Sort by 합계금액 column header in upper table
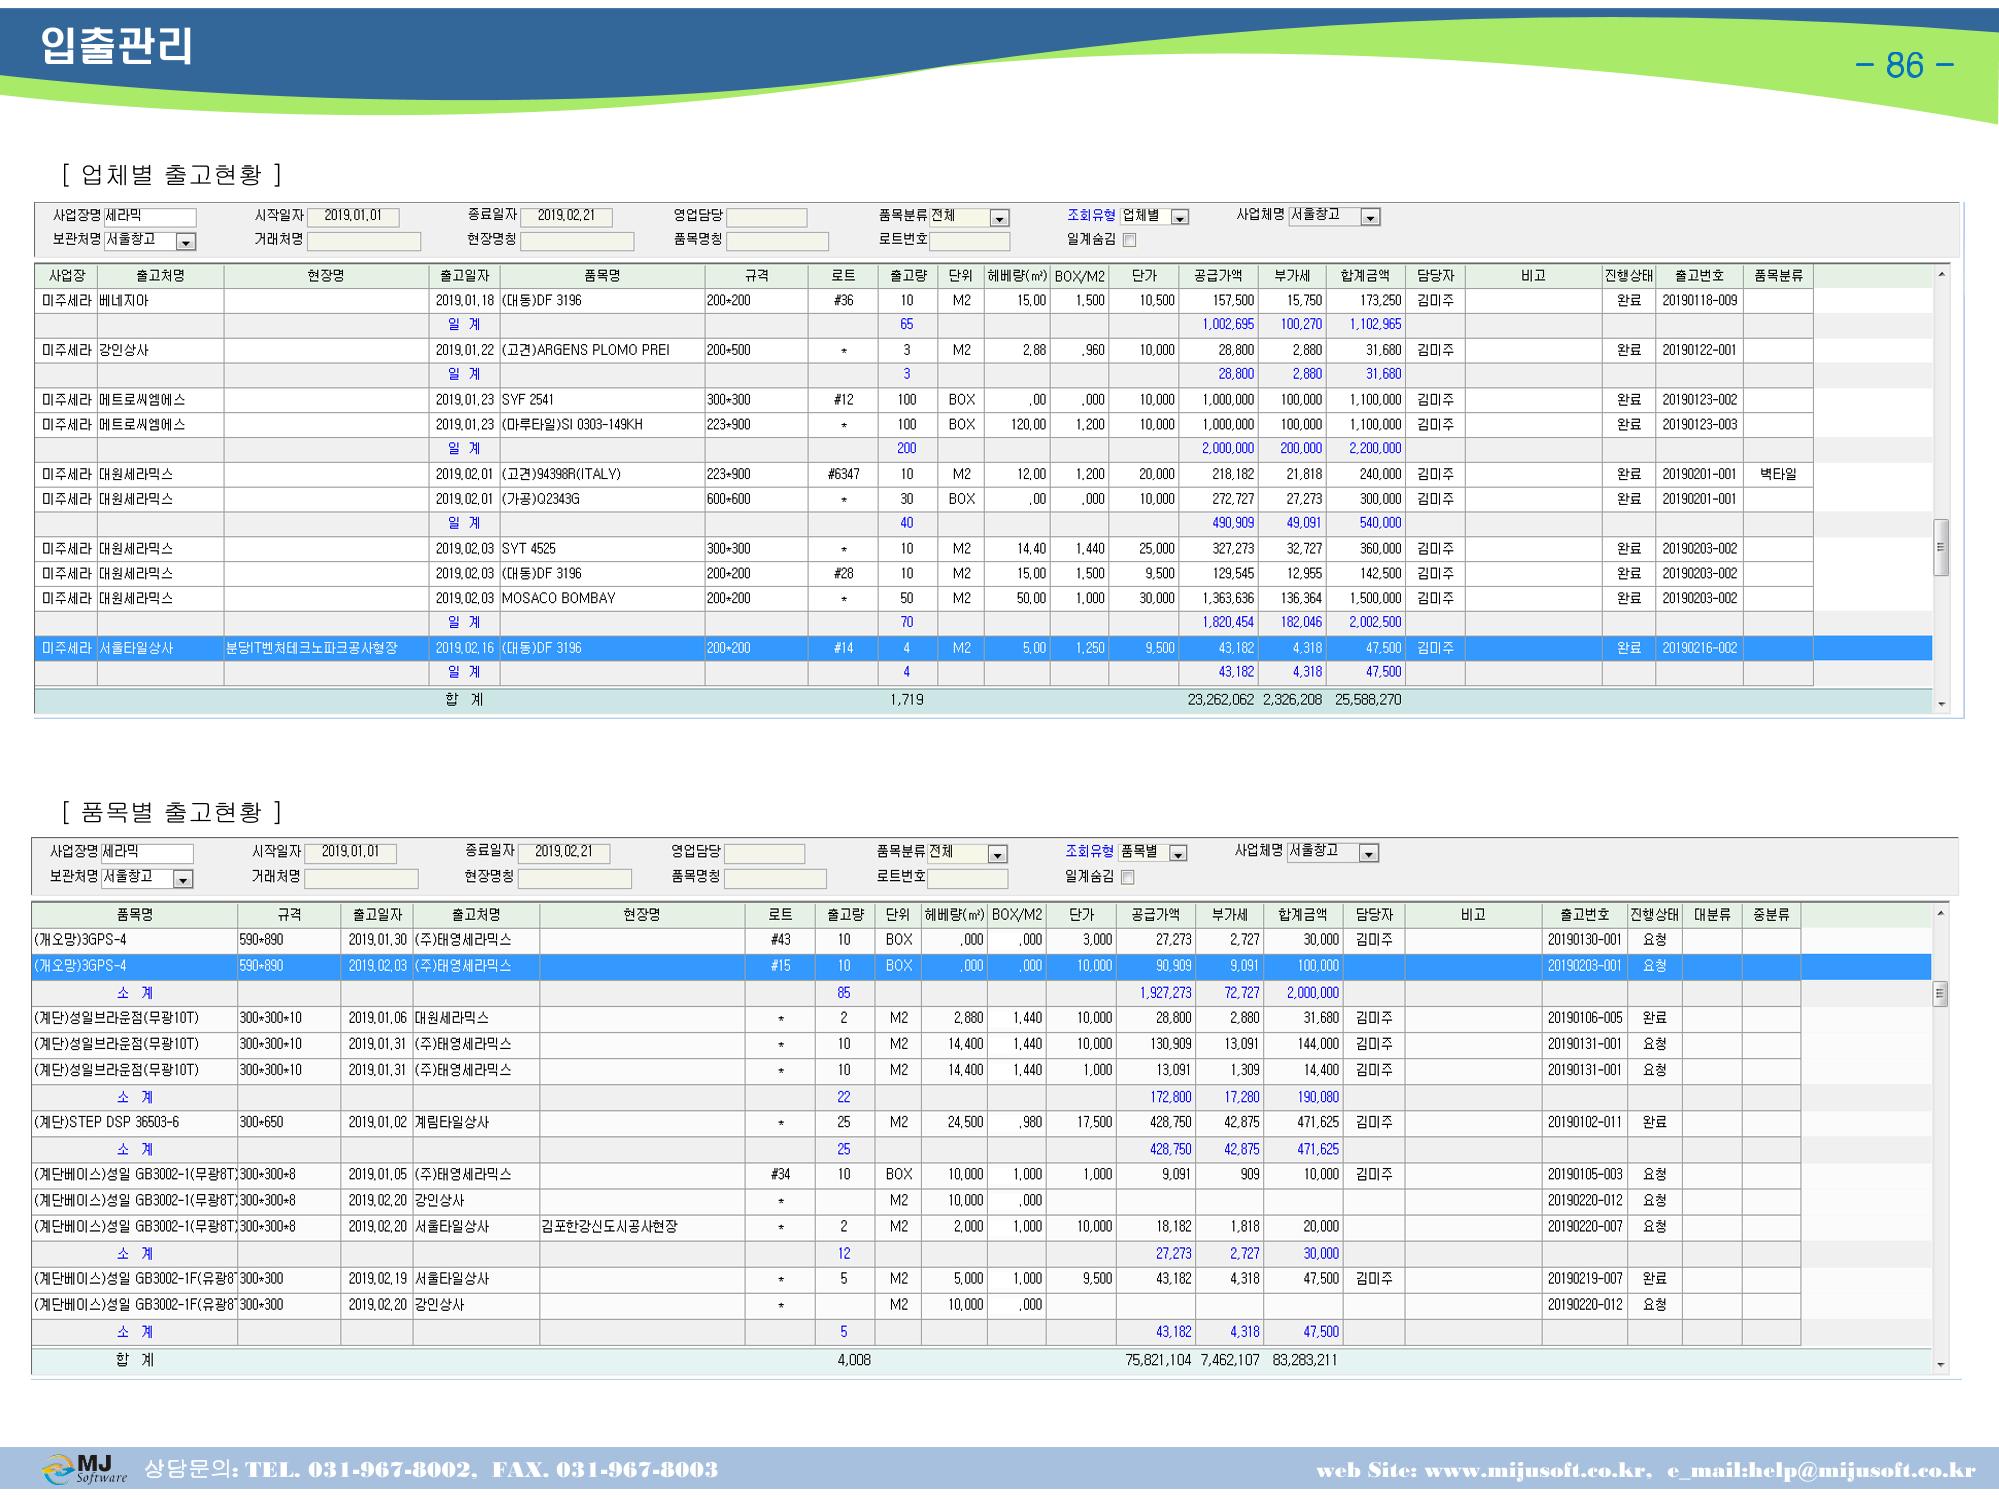This screenshot has width=1999, height=1500. click(1365, 276)
